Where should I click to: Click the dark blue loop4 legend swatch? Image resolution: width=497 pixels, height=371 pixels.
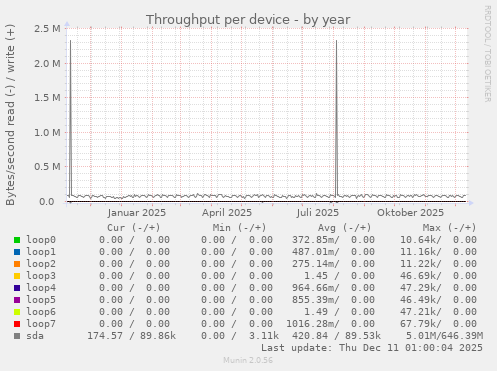17,288
